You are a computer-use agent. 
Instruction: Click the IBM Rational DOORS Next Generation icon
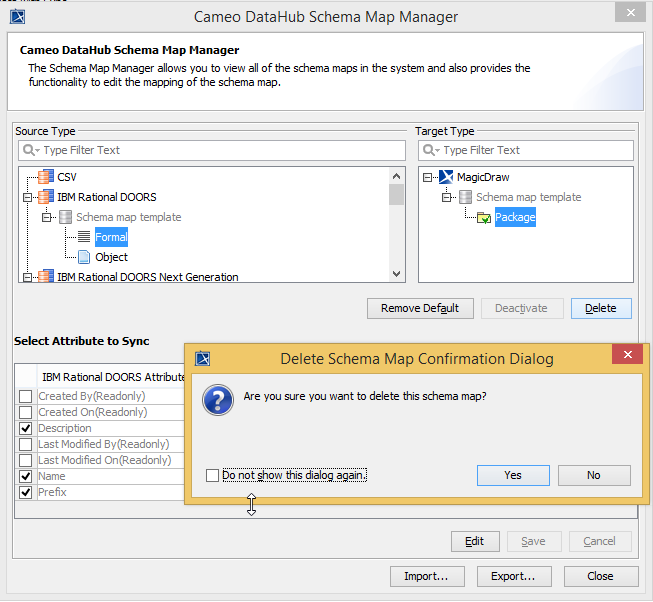[46, 277]
